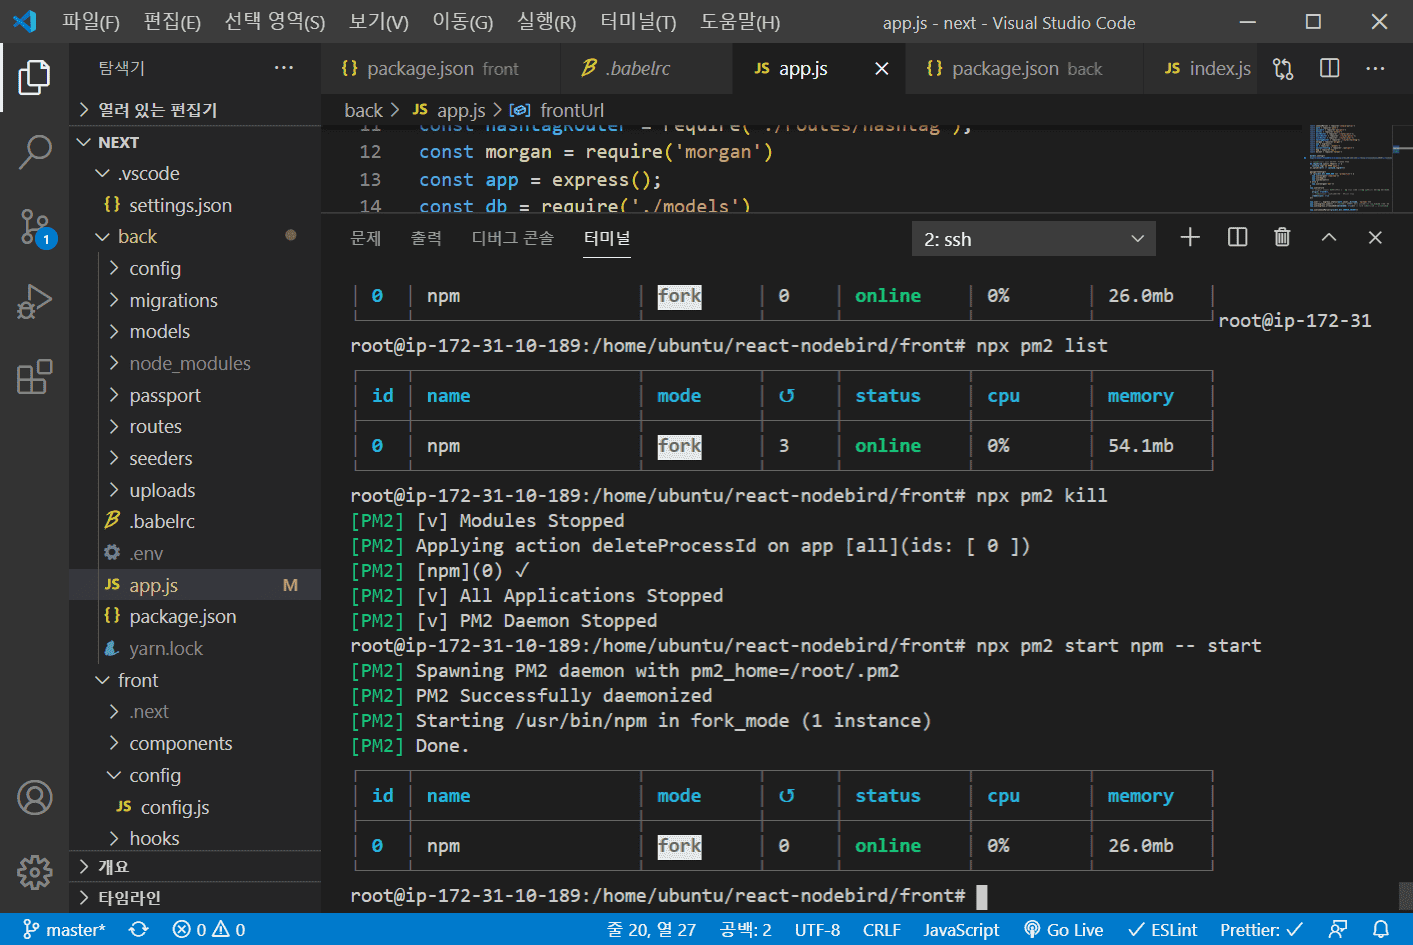Open Source Control view with badge

click(35, 227)
